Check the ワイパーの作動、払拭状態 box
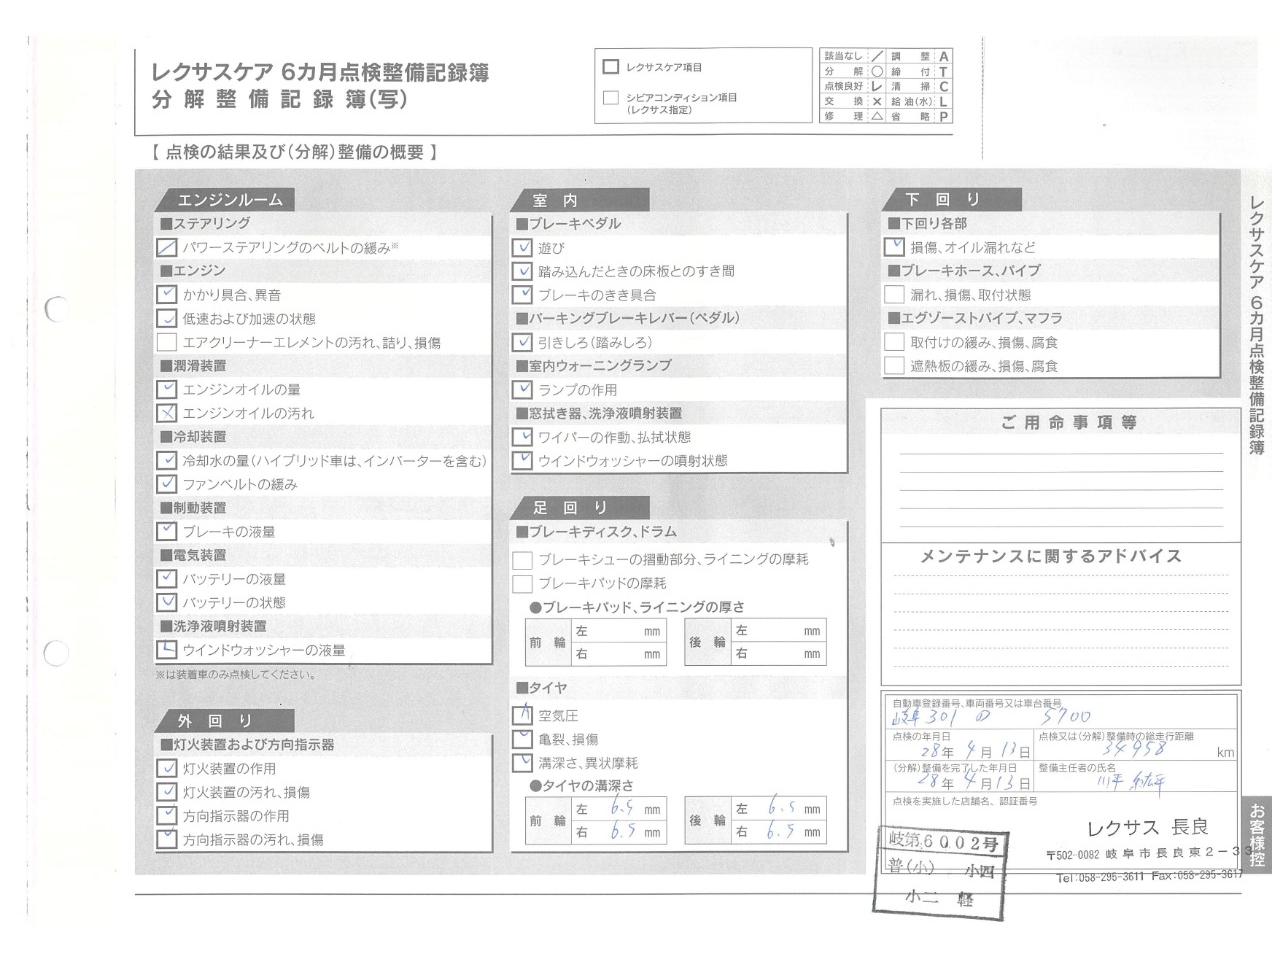 (522, 437)
